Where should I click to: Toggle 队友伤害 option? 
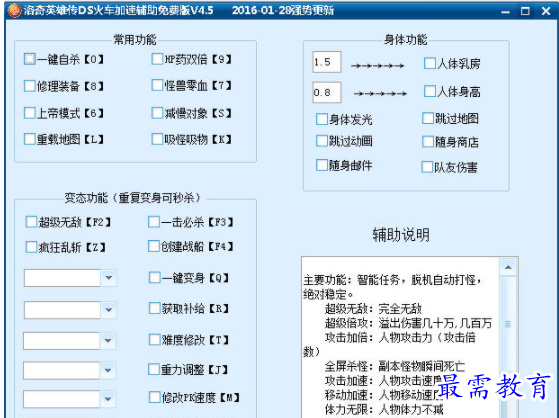tap(427, 167)
